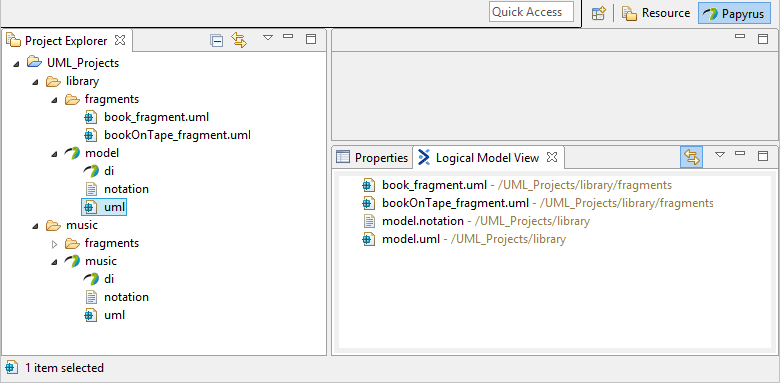780x383 pixels.
Task: Select the library folder label
Action: tap(83, 81)
